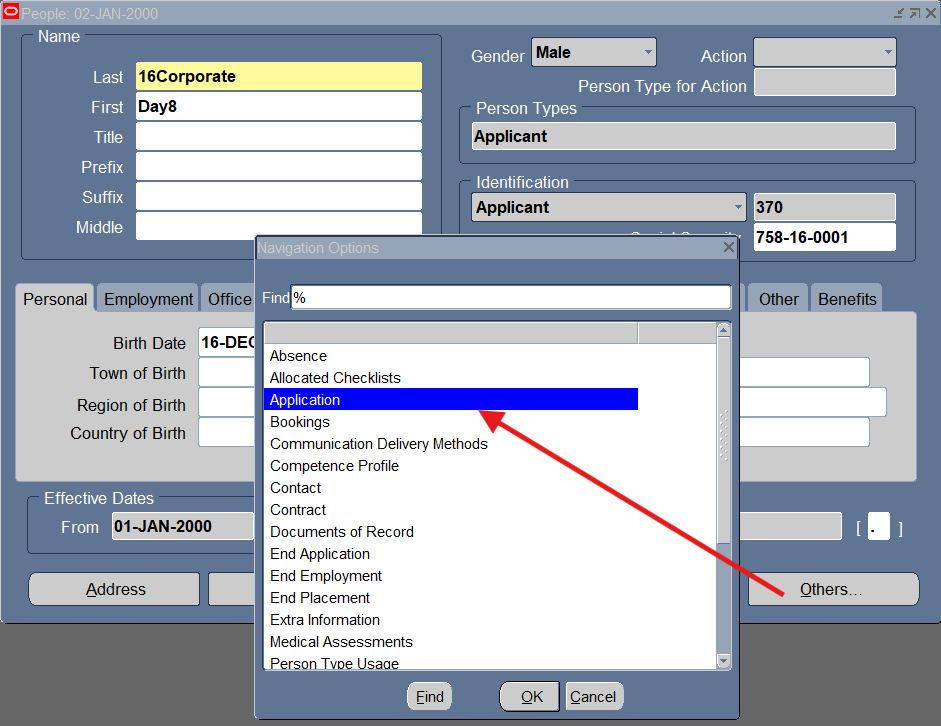Select Application in the navigation list

pos(450,400)
